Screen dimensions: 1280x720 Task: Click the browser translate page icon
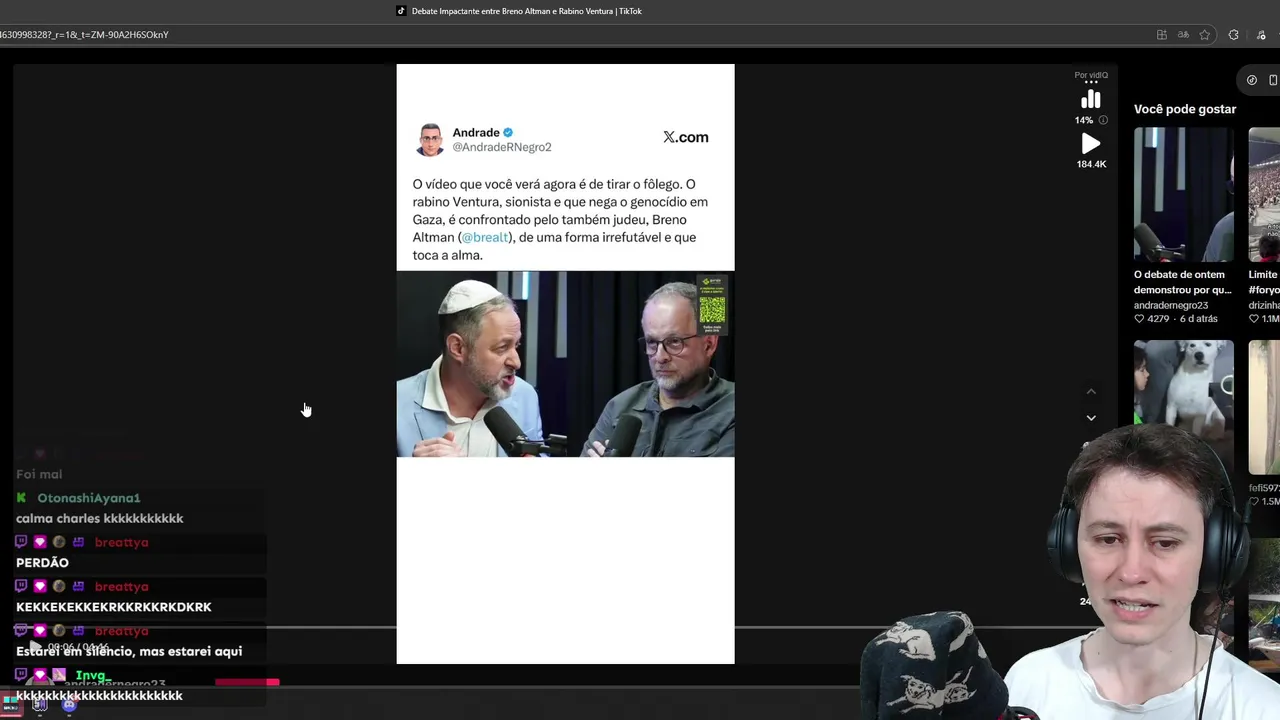pos(1183,35)
